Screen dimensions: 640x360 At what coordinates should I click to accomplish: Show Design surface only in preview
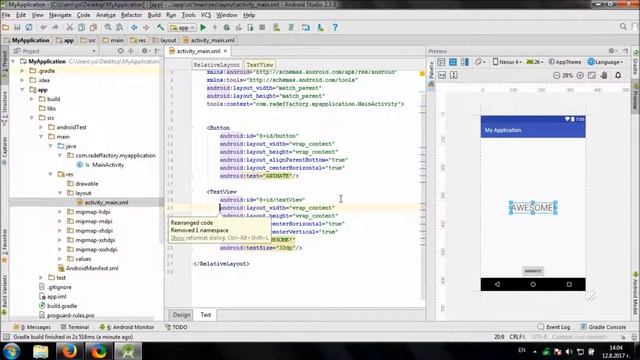click(x=441, y=62)
